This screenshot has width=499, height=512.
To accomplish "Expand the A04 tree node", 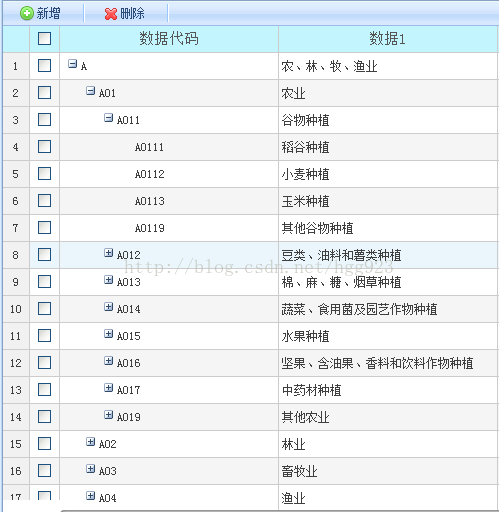I will (90, 496).
